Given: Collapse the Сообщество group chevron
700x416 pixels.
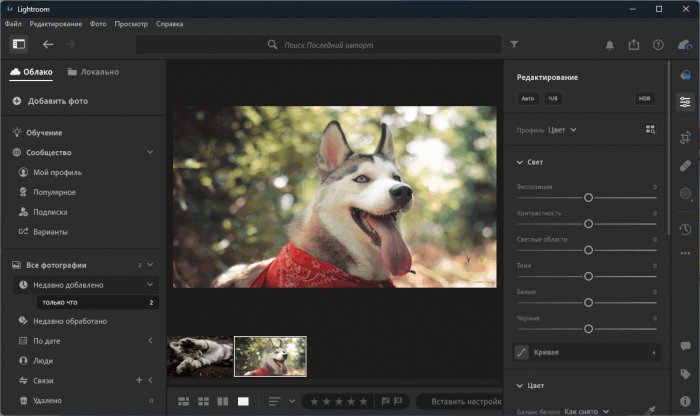Looking at the screenshot, I should (150, 152).
